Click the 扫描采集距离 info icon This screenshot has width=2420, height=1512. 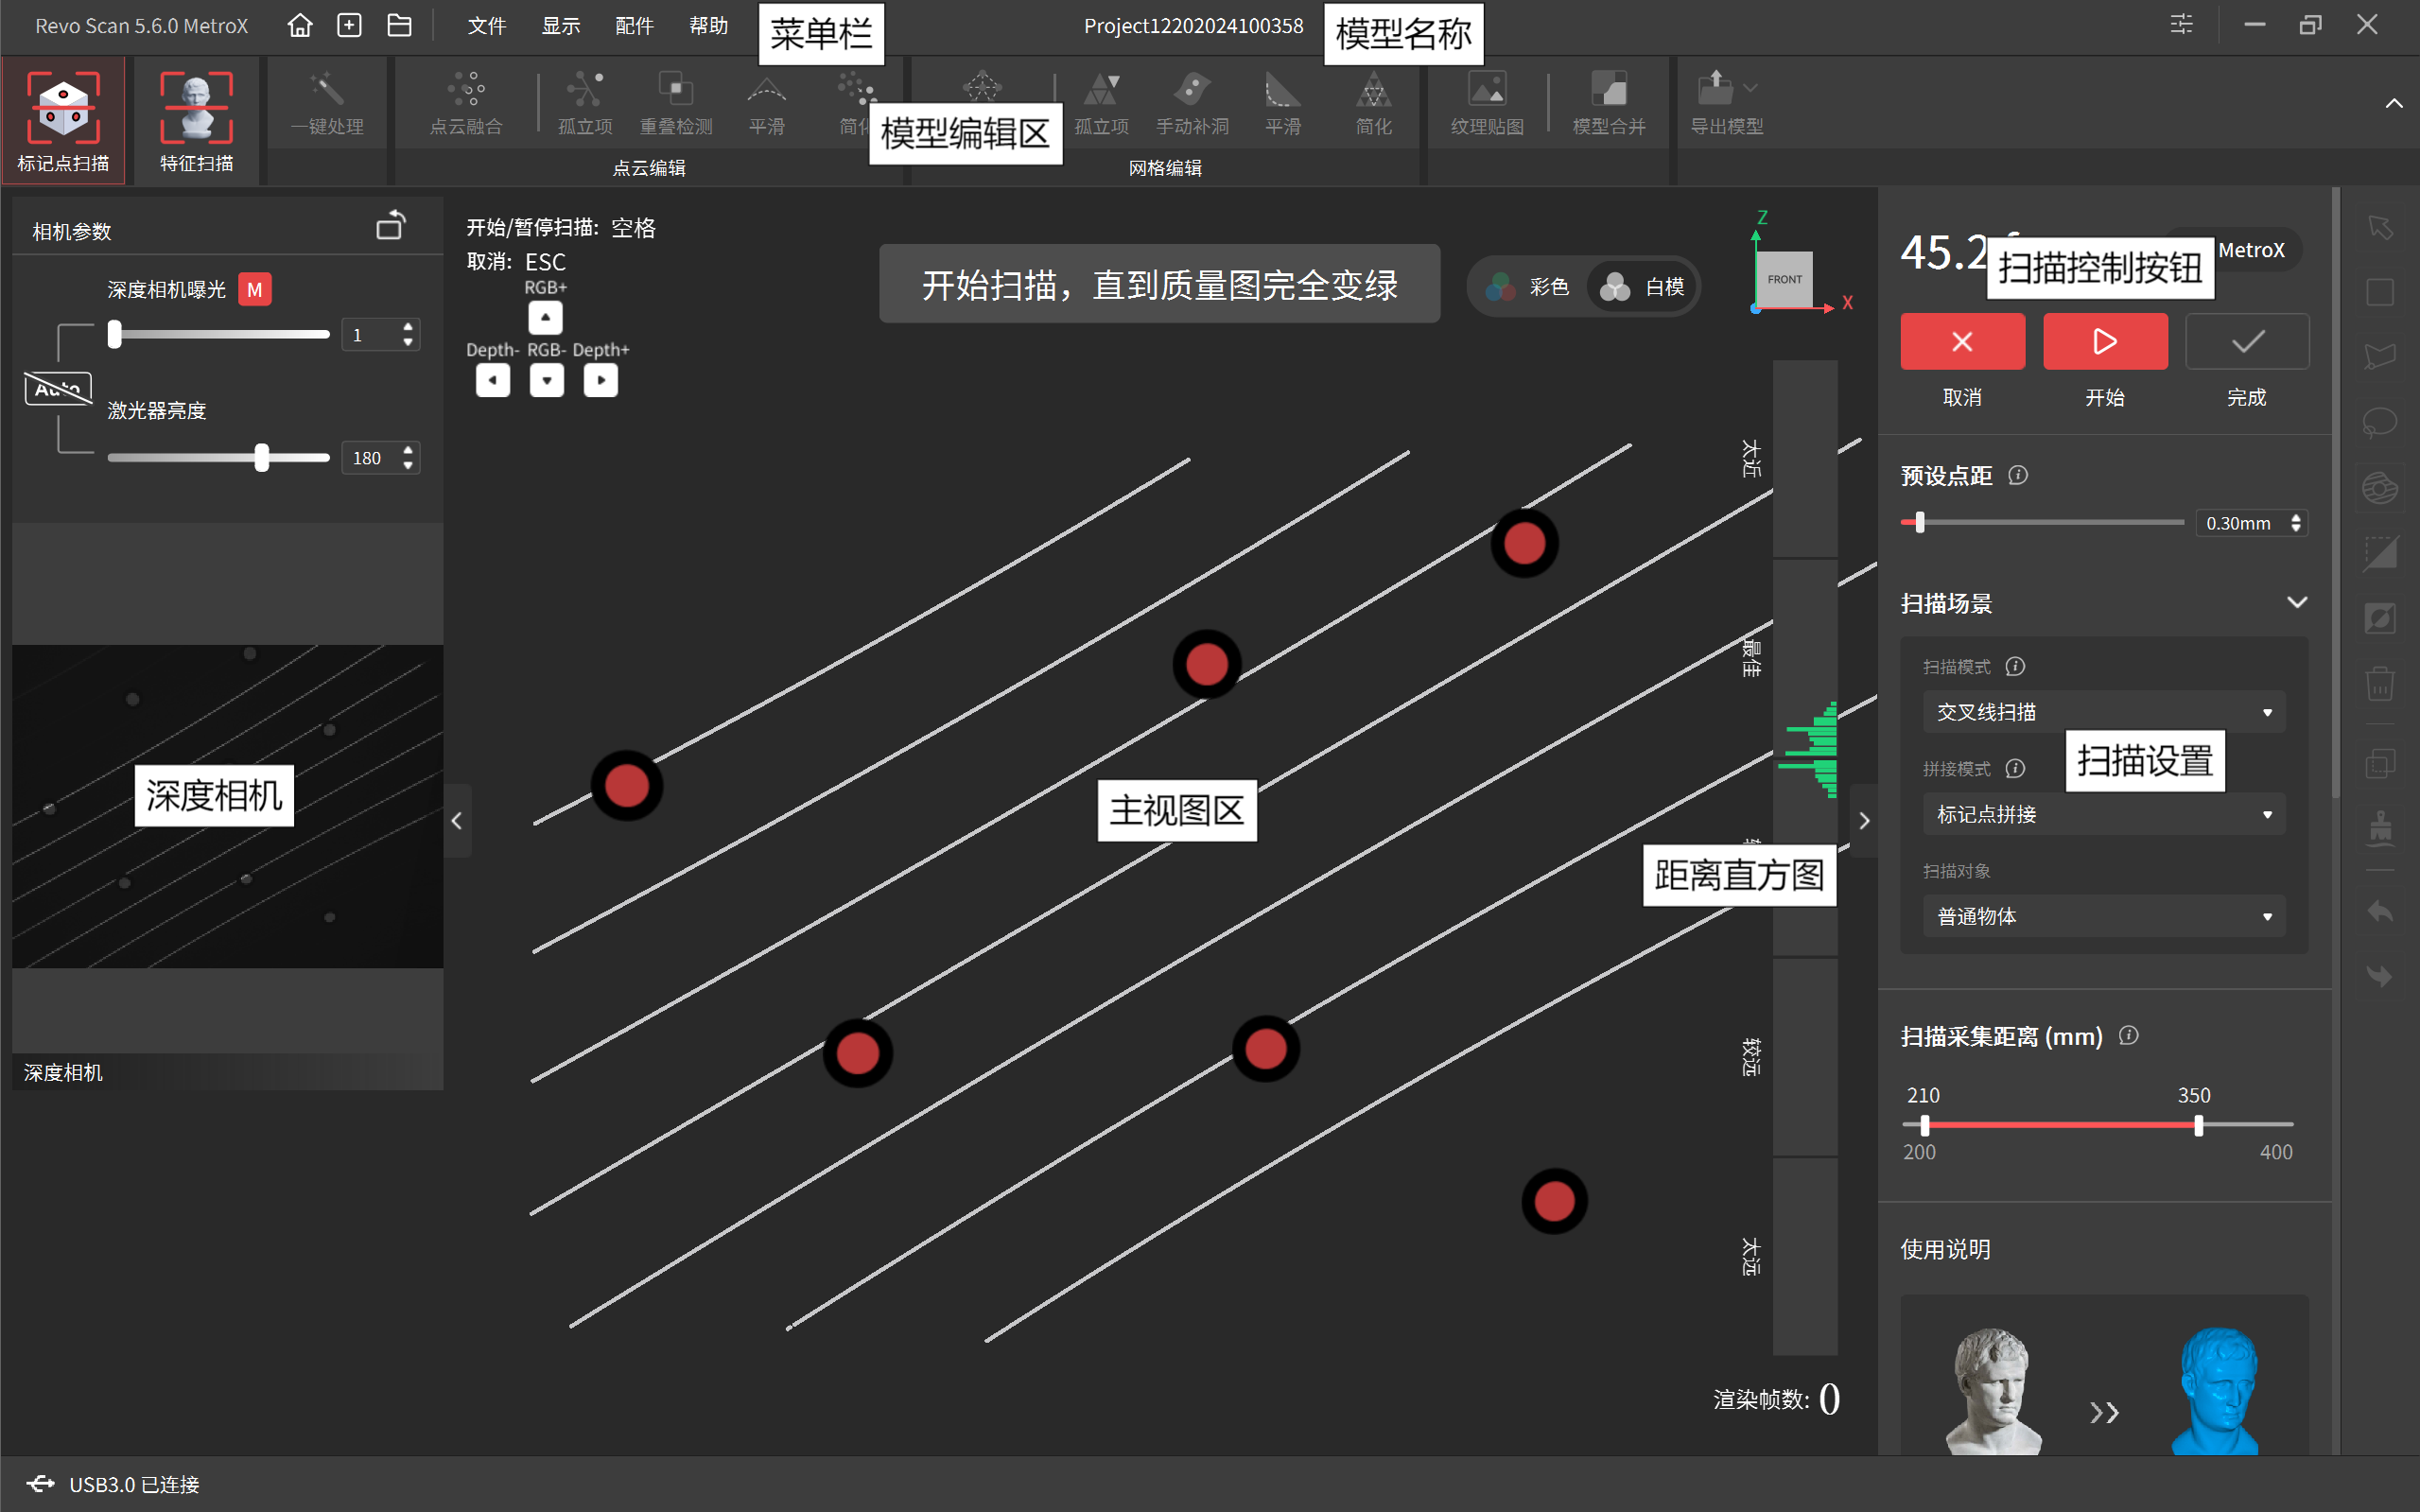click(x=2128, y=1035)
